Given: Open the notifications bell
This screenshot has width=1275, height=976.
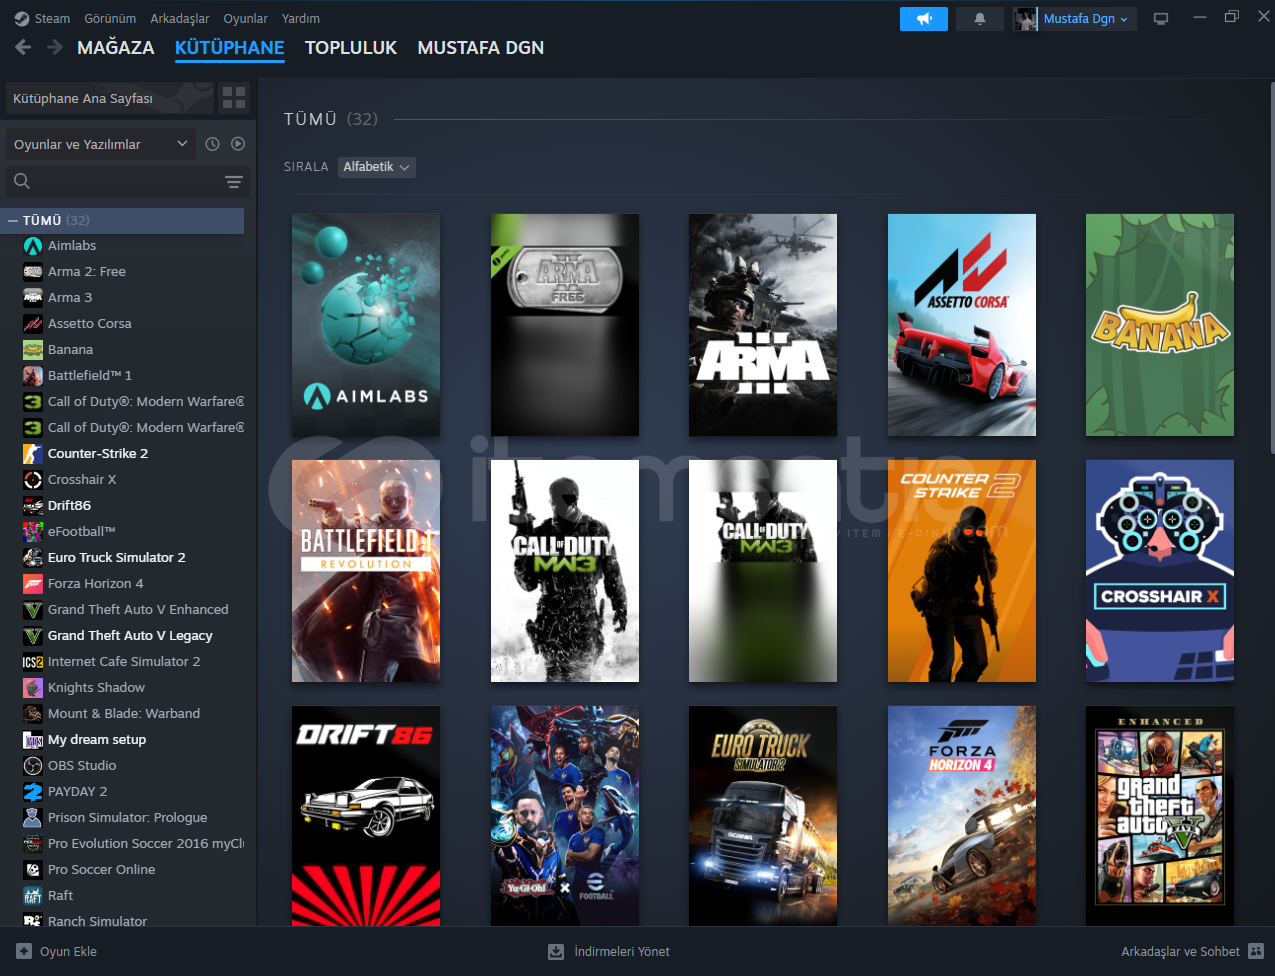Looking at the screenshot, I should tap(979, 19).
